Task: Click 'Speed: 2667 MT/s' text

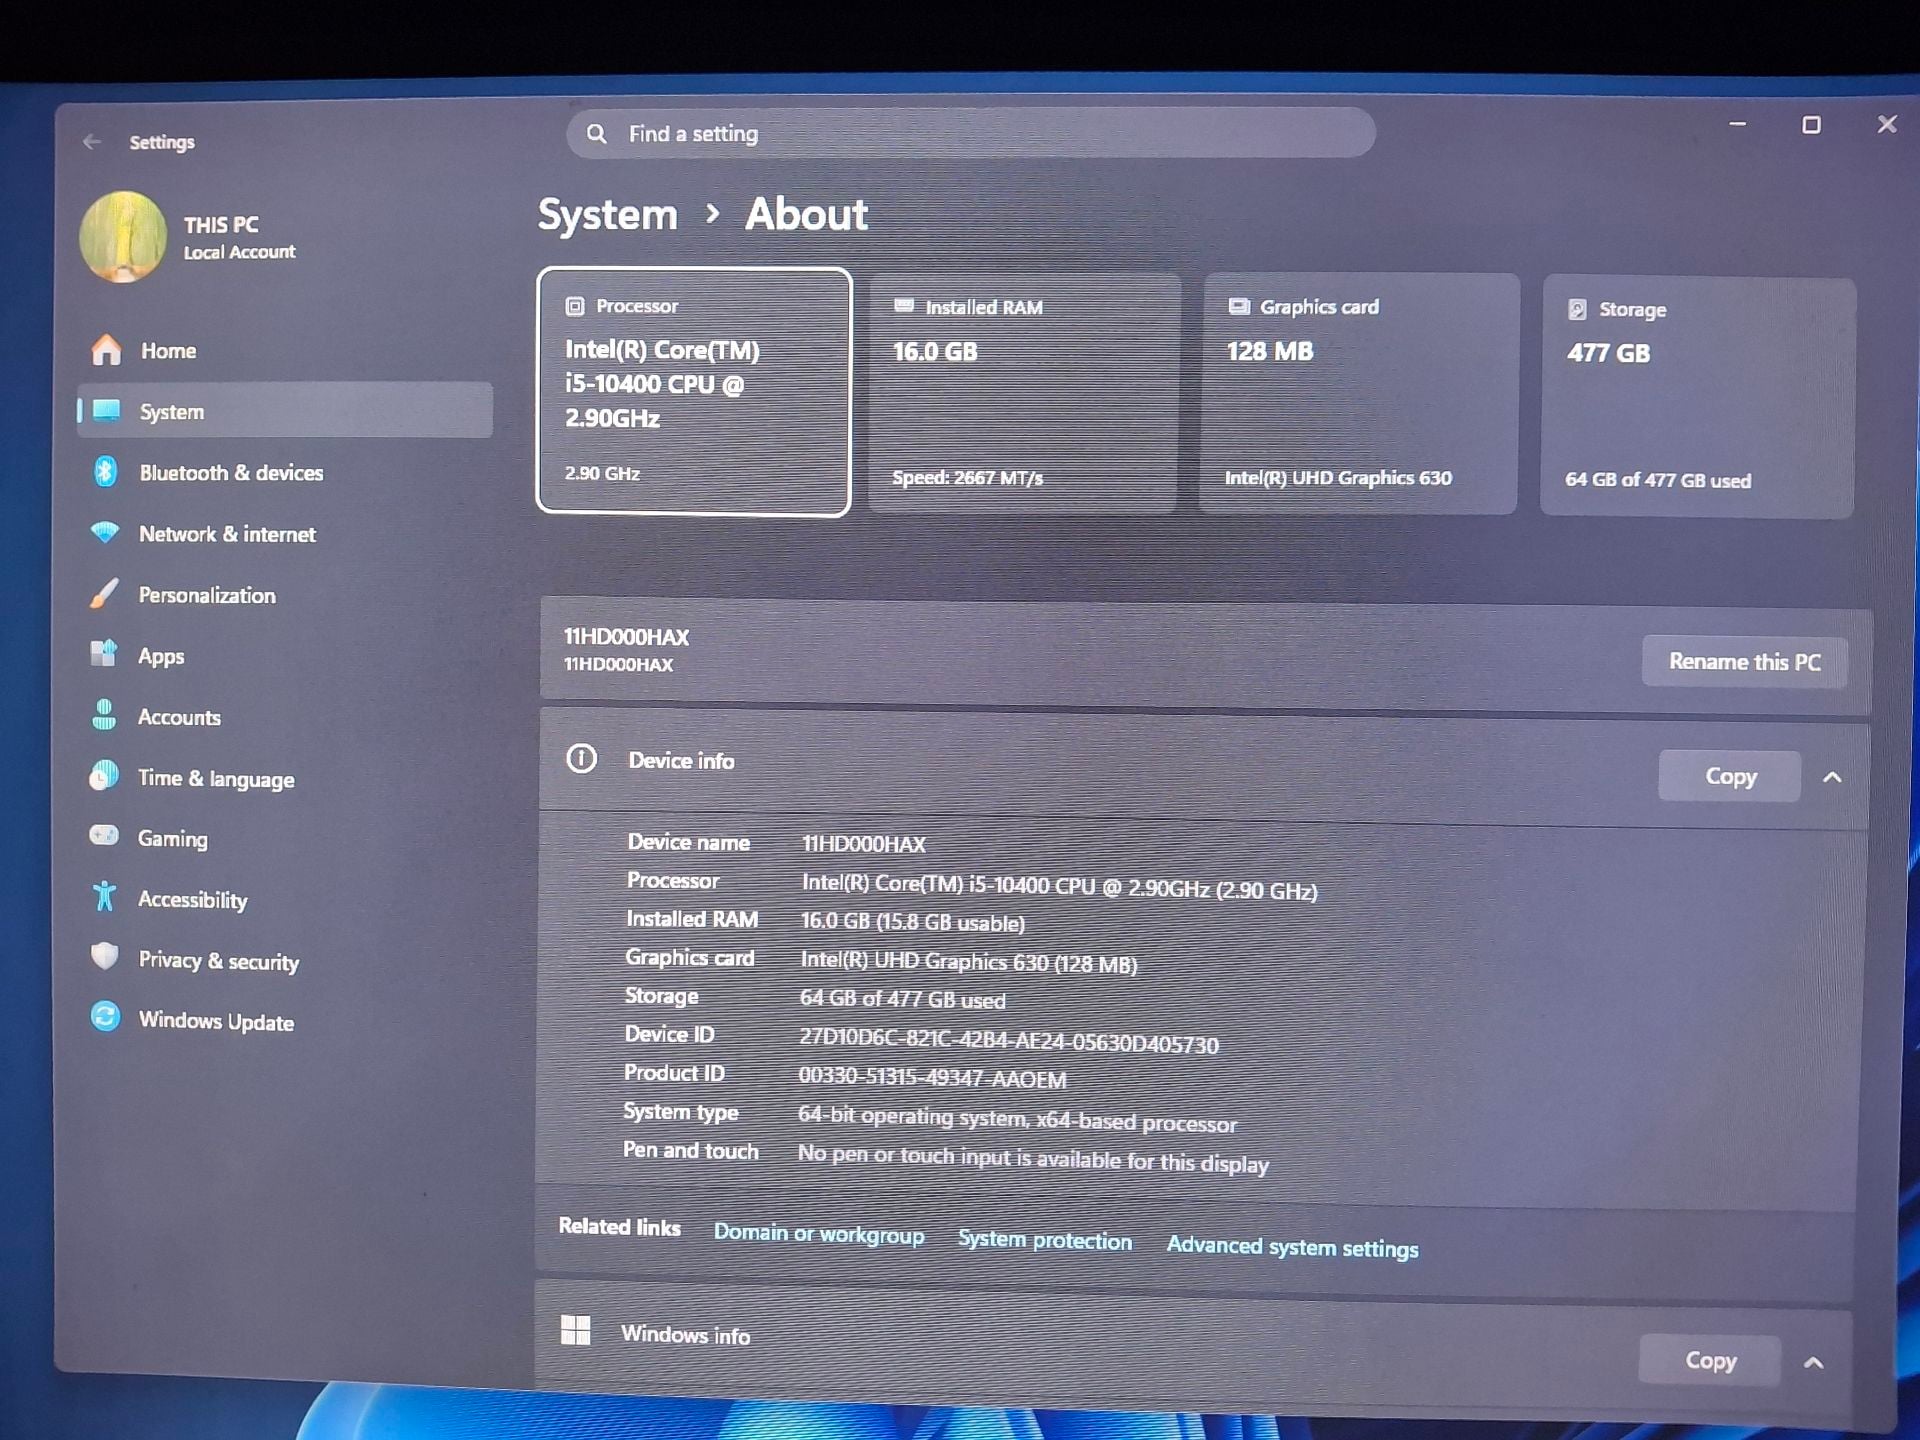Action: (968, 478)
